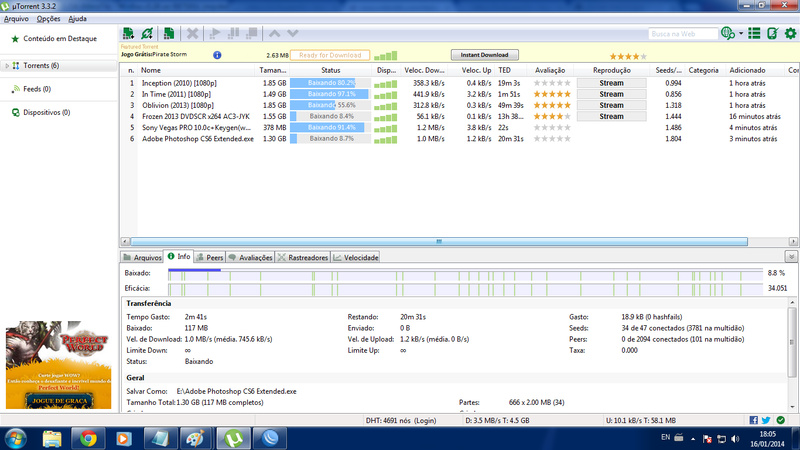Image resolution: width=800 pixels, height=450 pixels.
Task: Click the Remove torrent X icon
Action: (192, 34)
